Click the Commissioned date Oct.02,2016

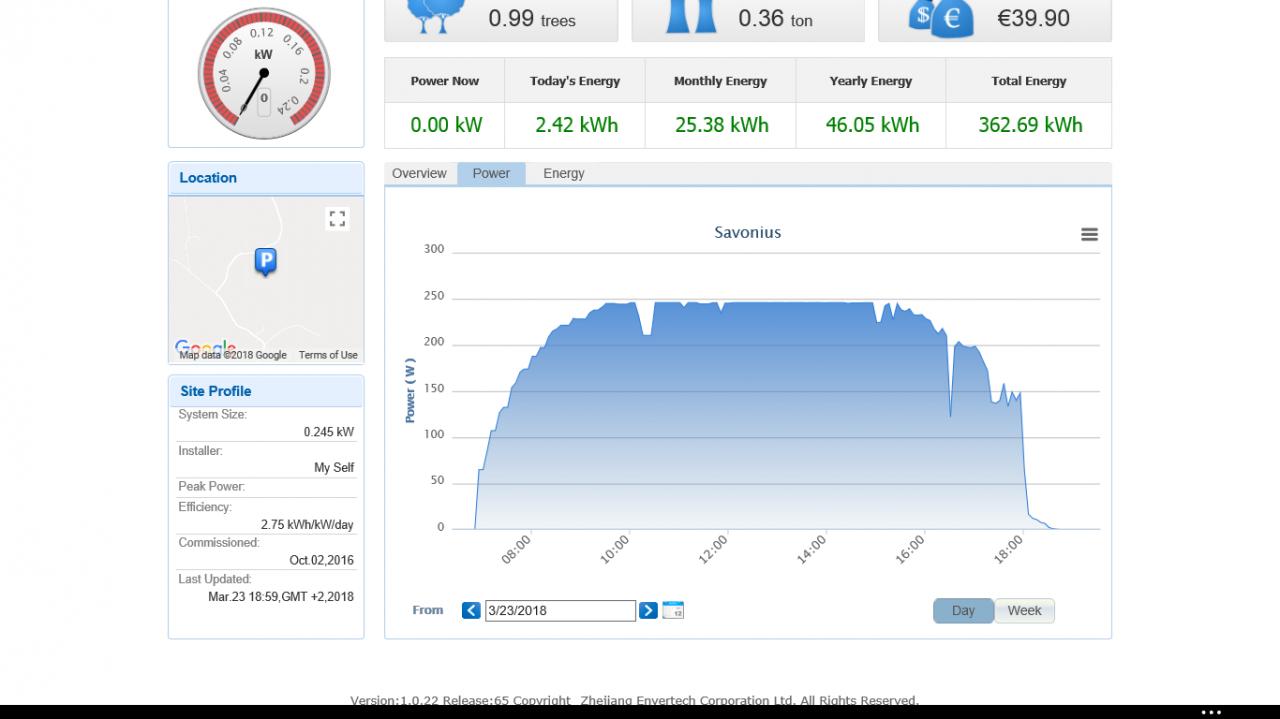322,560
